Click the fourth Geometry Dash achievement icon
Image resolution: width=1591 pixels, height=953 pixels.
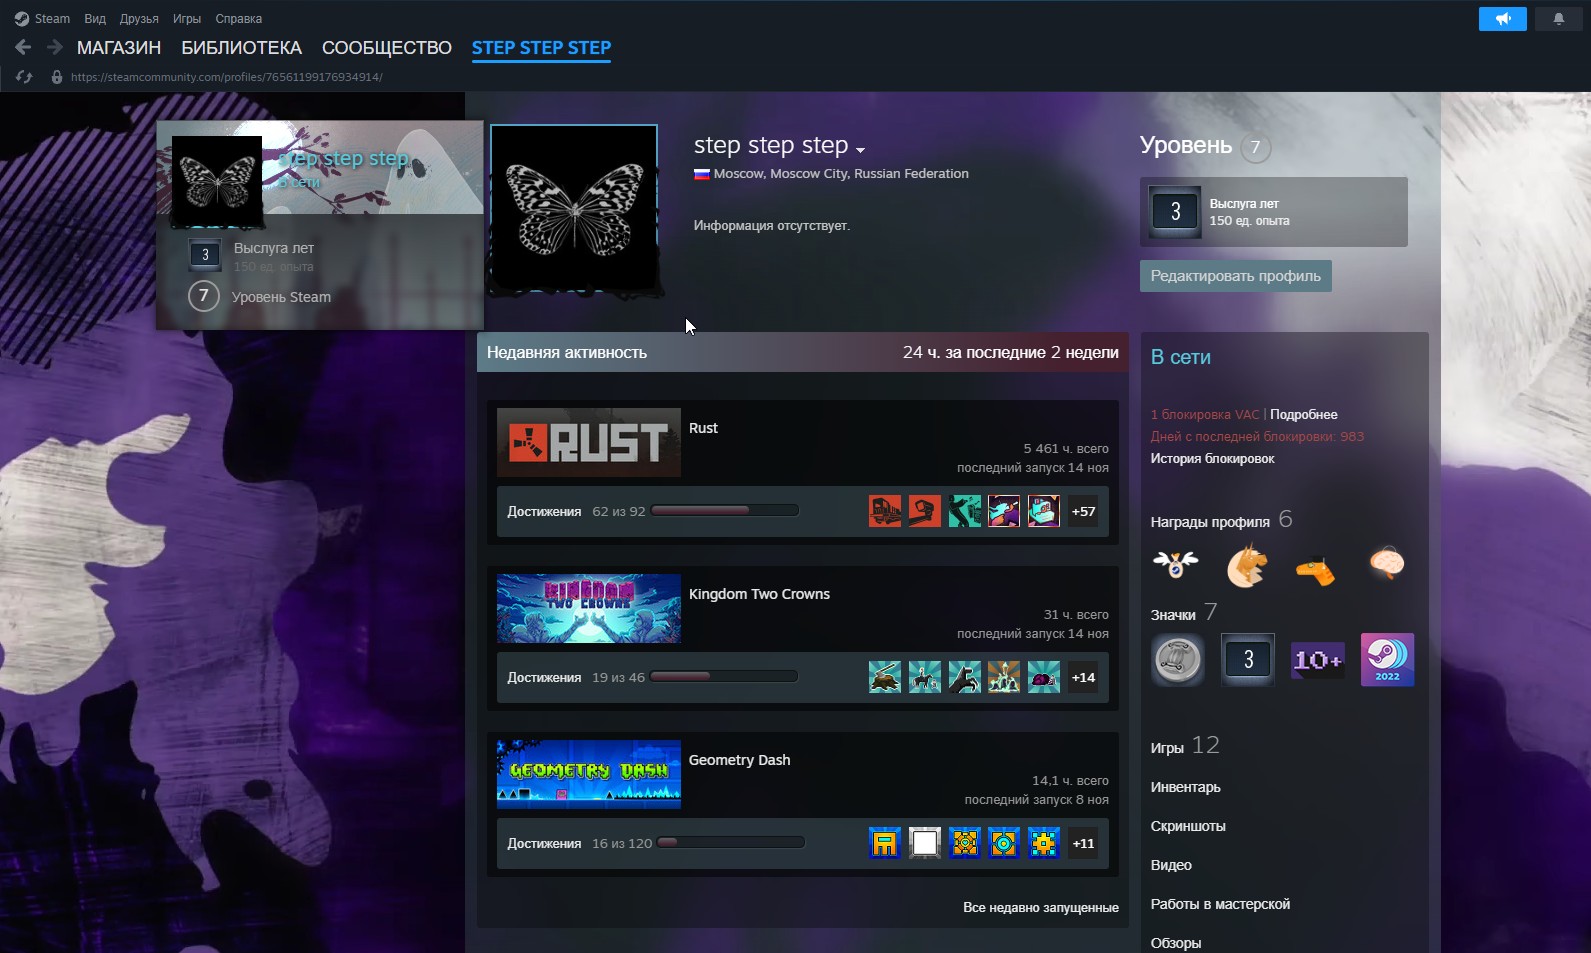[x=1004, y=843]
